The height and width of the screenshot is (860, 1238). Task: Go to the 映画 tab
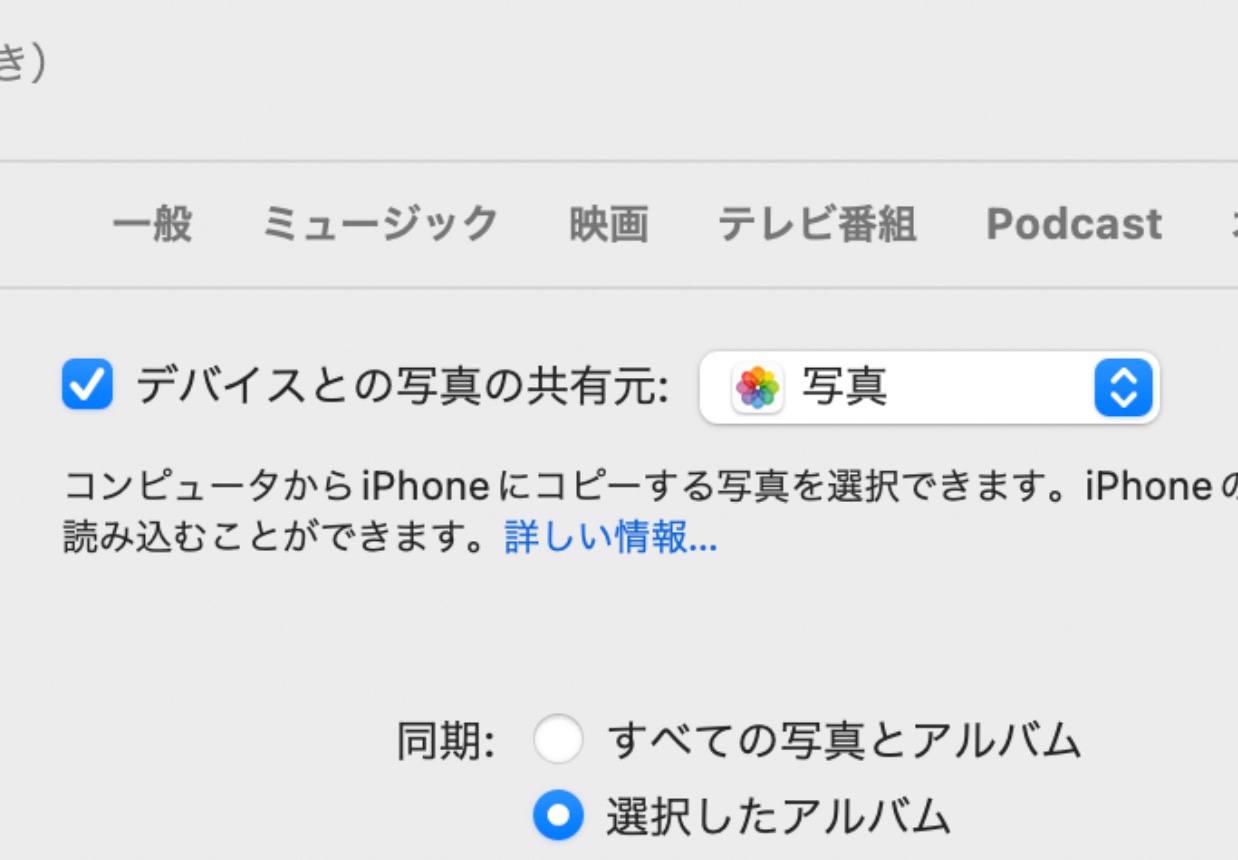coord(608,224)
